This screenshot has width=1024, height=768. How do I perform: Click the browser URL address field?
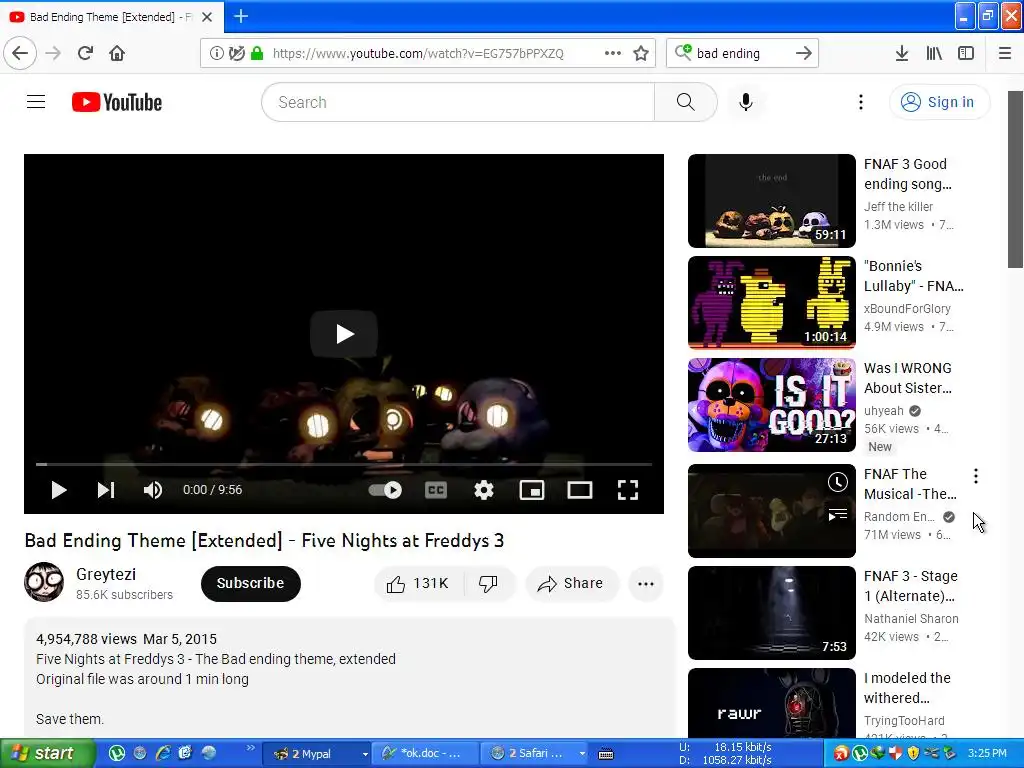click(418, 53)
